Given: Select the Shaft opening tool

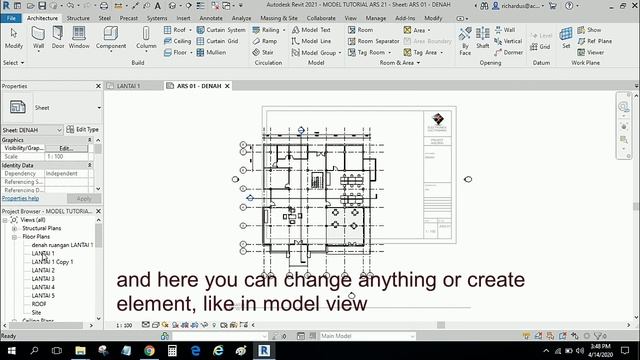Looking at the screenshot, I should pos(482,38).
